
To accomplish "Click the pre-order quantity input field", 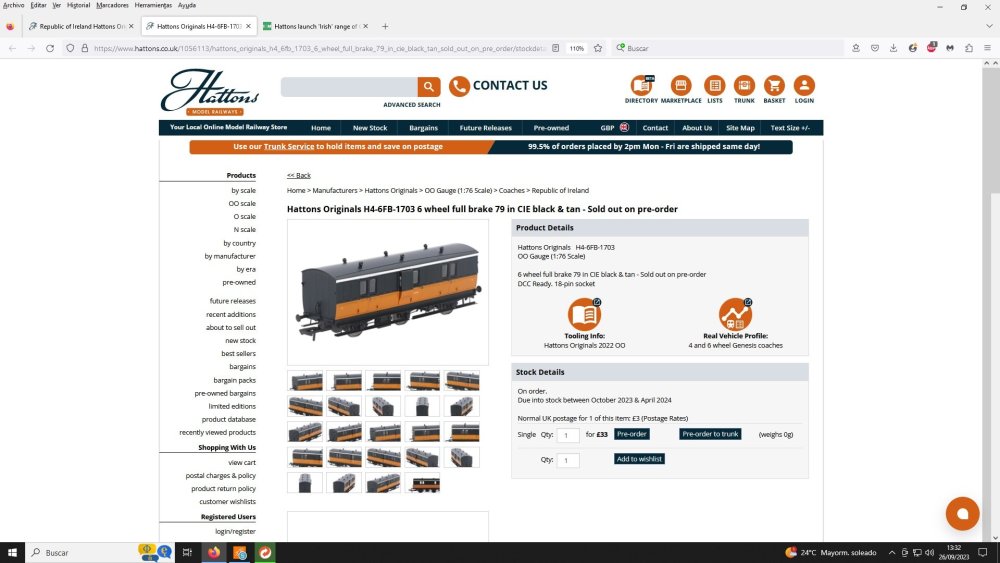I will point(568,435).
